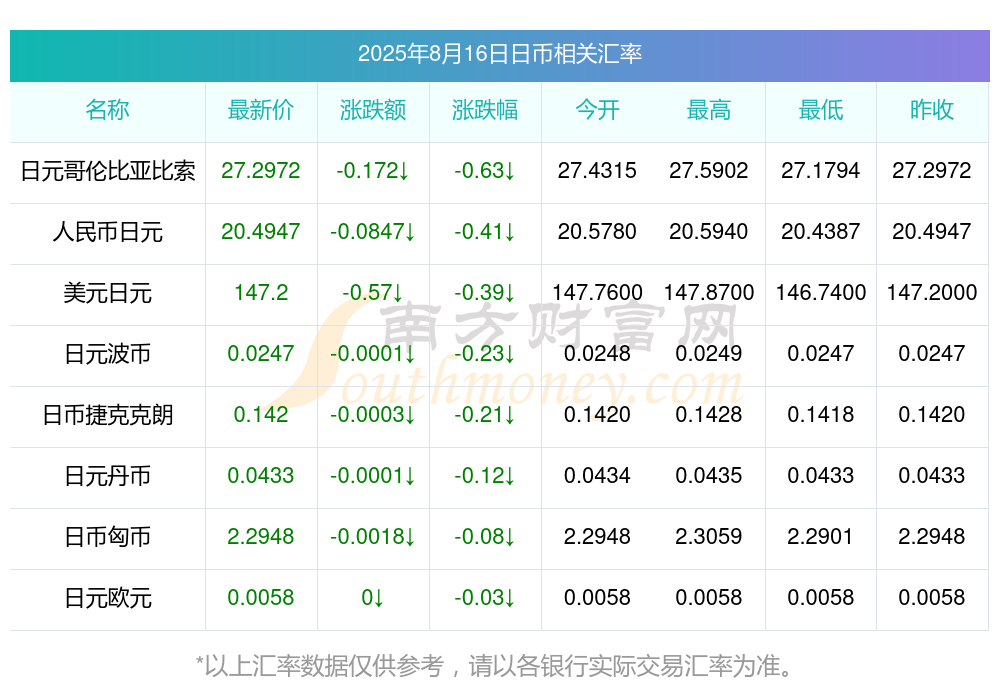Click the 今开 column header

pos(597,110)
